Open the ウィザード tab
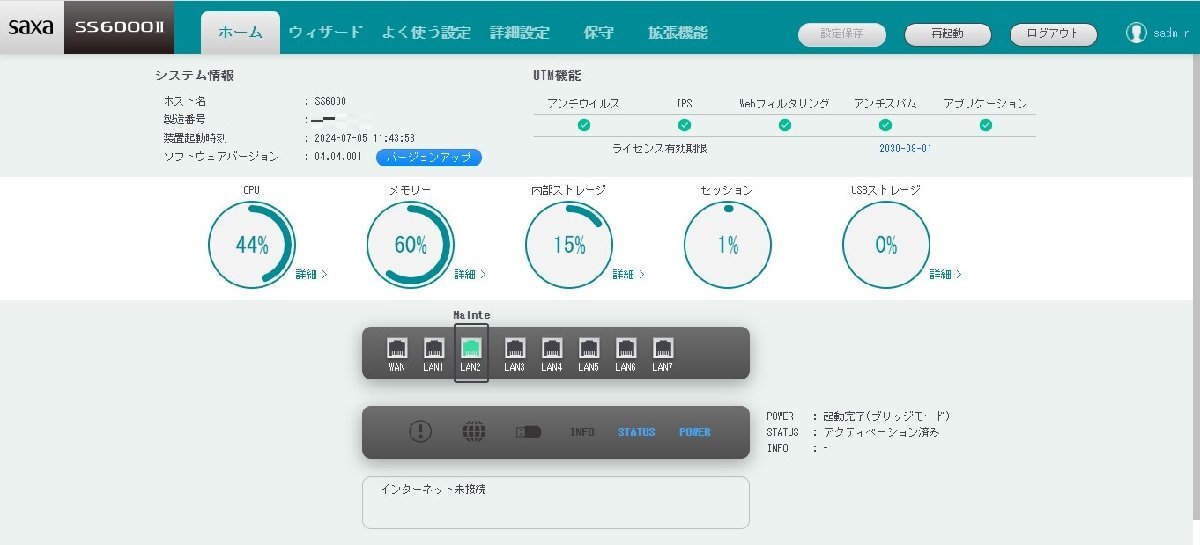Screen dimensions: 1200x545 click(x=325, y=32)
